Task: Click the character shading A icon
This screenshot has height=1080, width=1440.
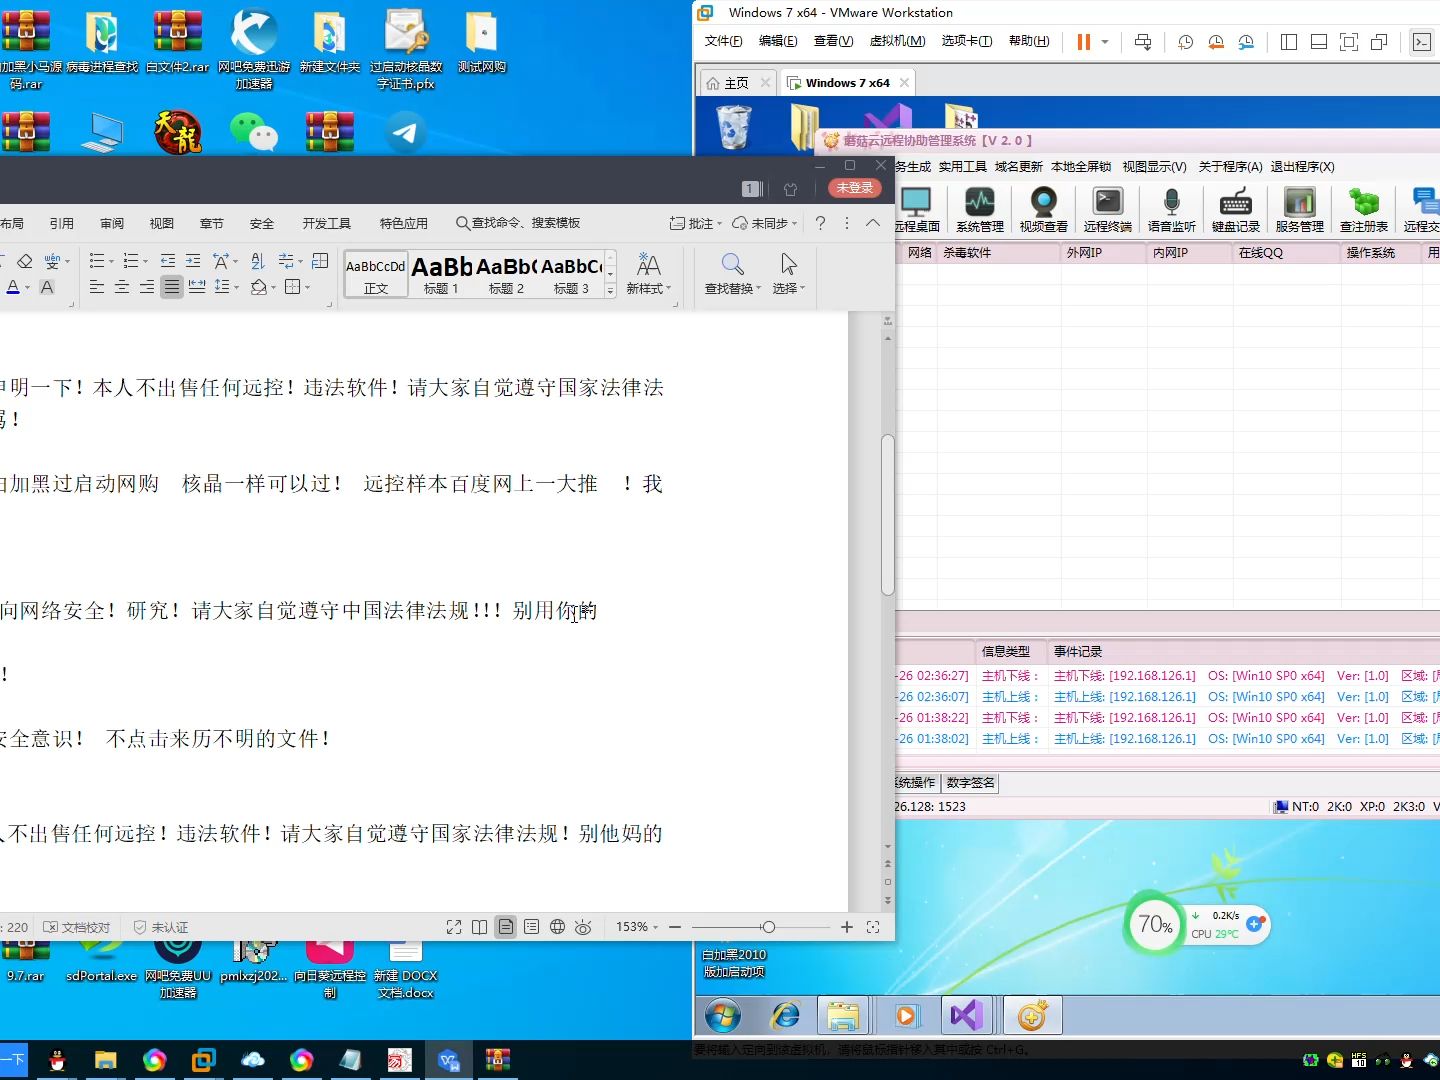Action: click(47, 288)
